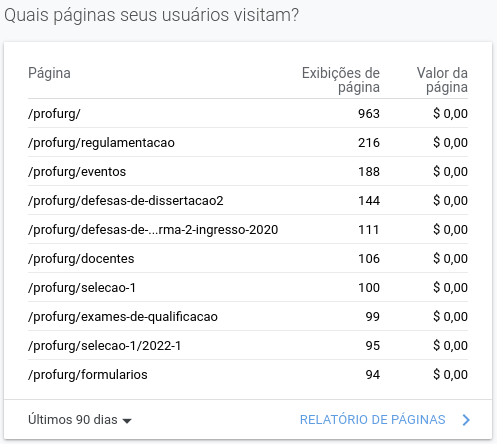Click the chevron arrow beside Relatório de Páginas
Screen dimensions: 497x444
[466, 420]
